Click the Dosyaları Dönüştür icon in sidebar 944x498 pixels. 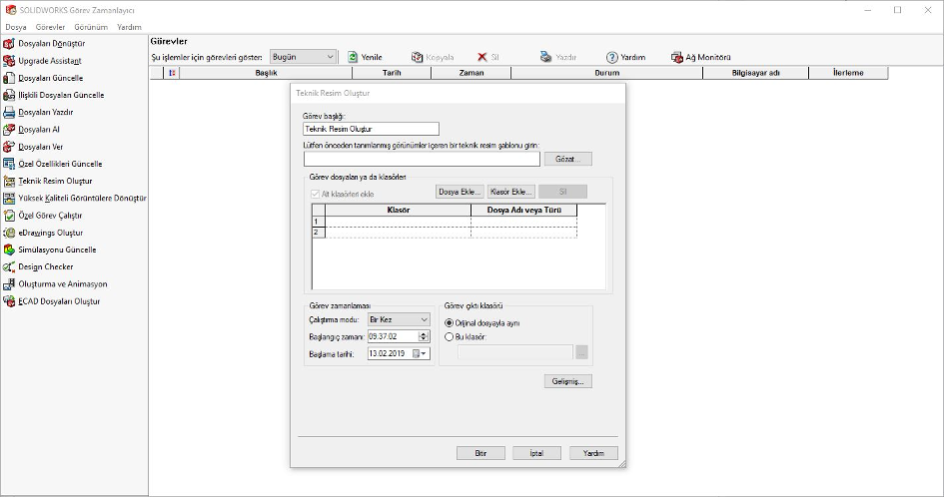point(9,44)
